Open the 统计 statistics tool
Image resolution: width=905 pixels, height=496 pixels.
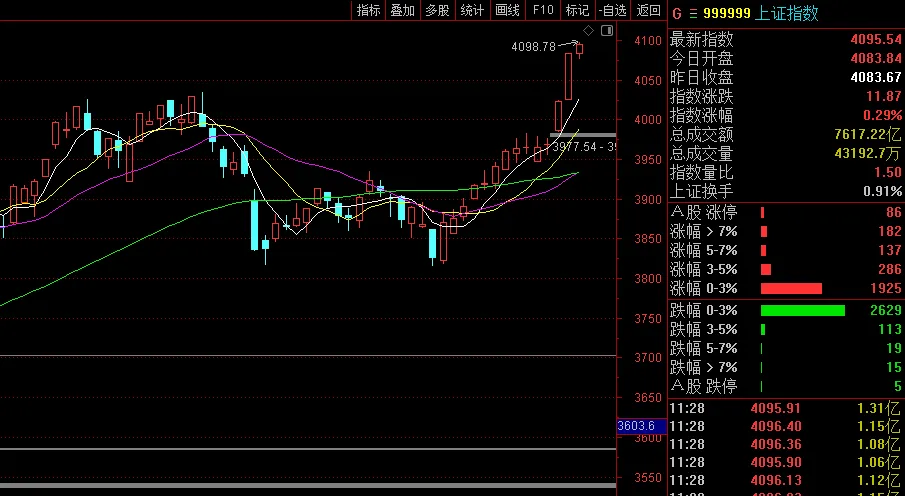coord(472,10)
